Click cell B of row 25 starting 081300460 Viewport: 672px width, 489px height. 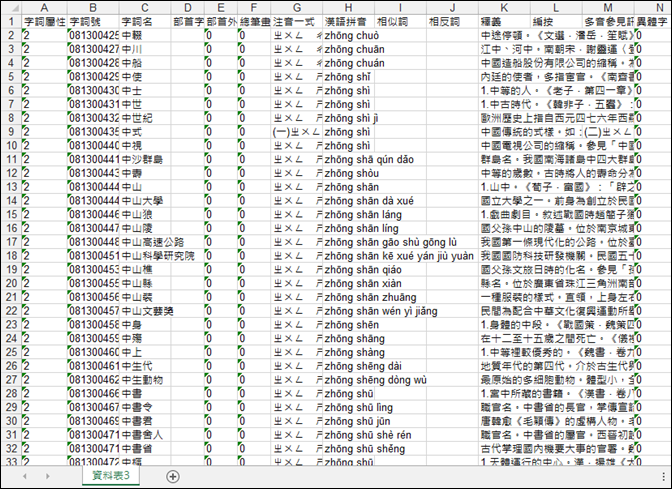pyautogui.click(x=93, y=352)
